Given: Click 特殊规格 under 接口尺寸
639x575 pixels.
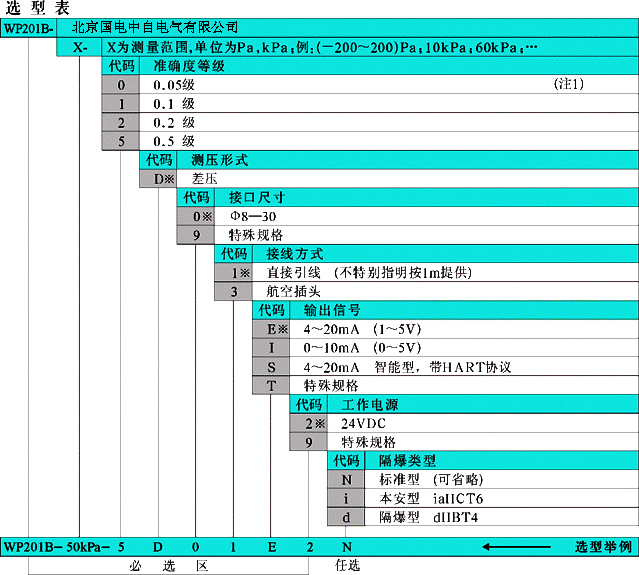Looking at the screenshot, I should pos(256,235).
